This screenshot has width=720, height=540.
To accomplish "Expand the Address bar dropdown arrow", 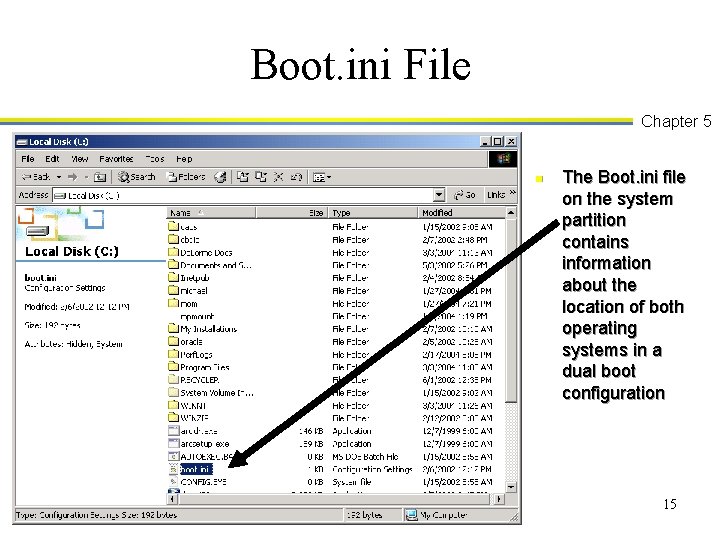I will 439,195.
